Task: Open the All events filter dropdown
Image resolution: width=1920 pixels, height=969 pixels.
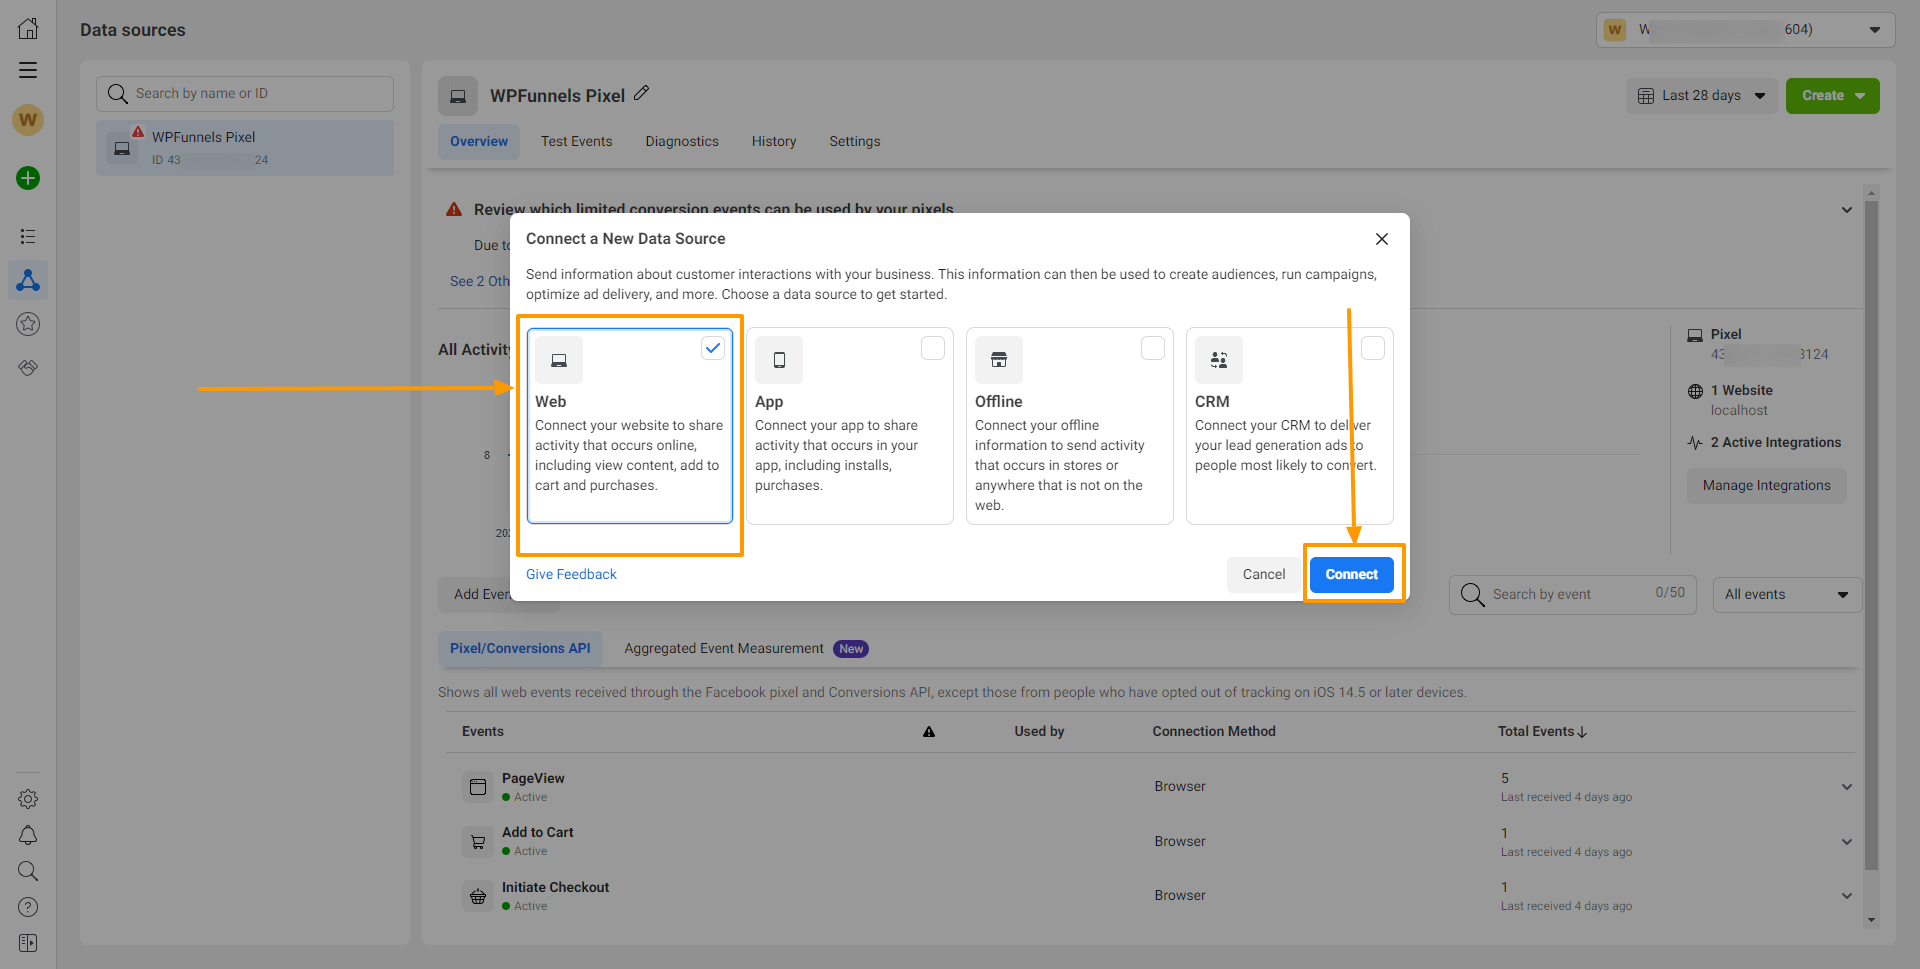Action: coord(1787,594)
